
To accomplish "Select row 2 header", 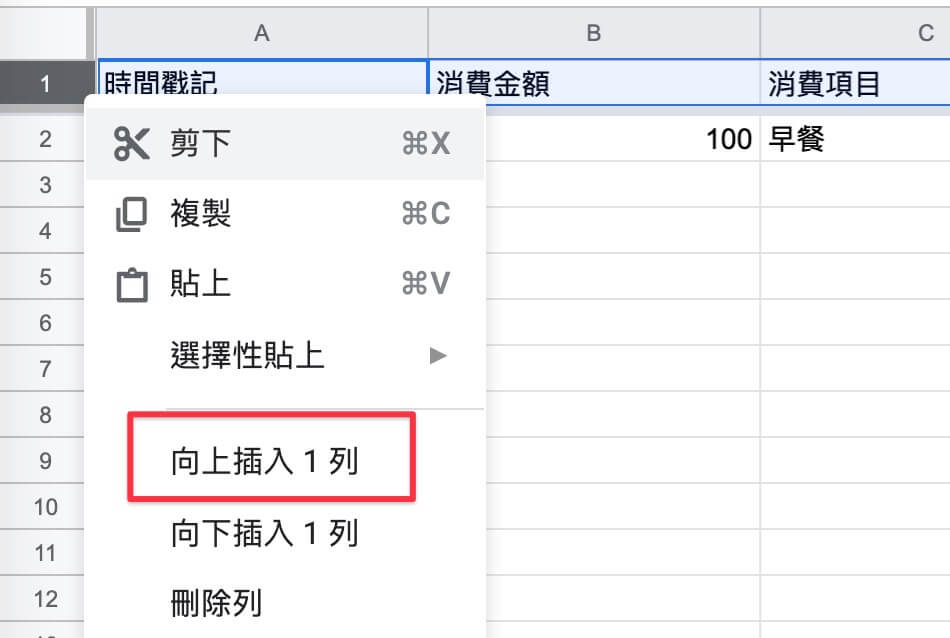I will 42,139.
